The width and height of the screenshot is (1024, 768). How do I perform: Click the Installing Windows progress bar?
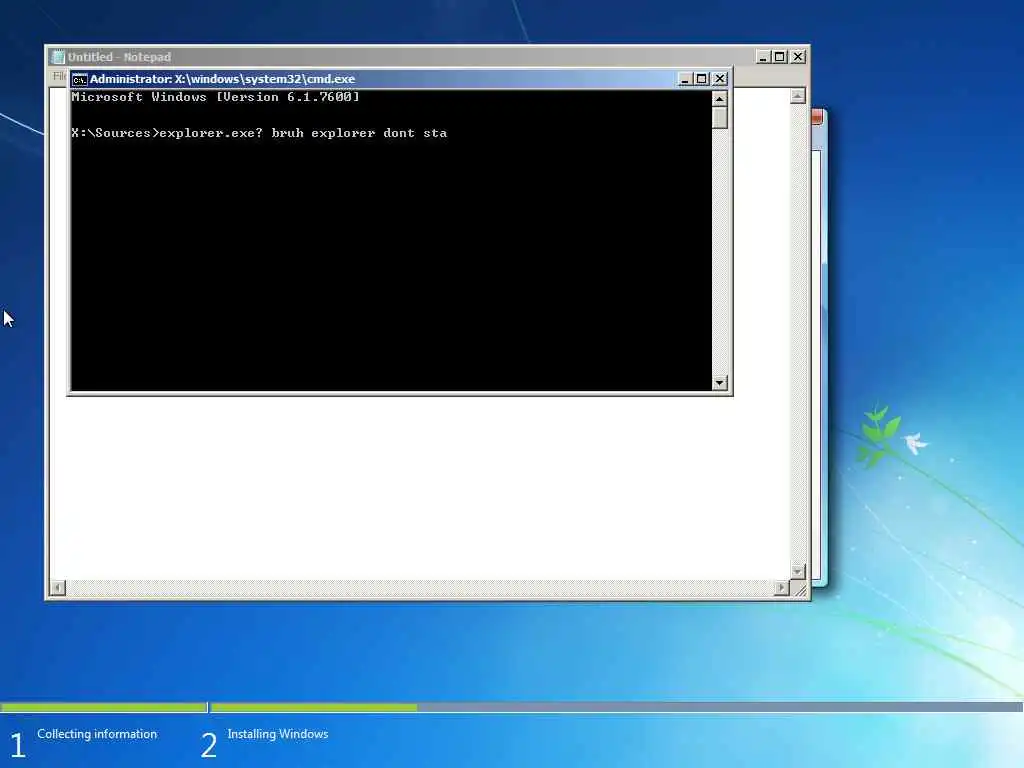click(x=616, y=707)
